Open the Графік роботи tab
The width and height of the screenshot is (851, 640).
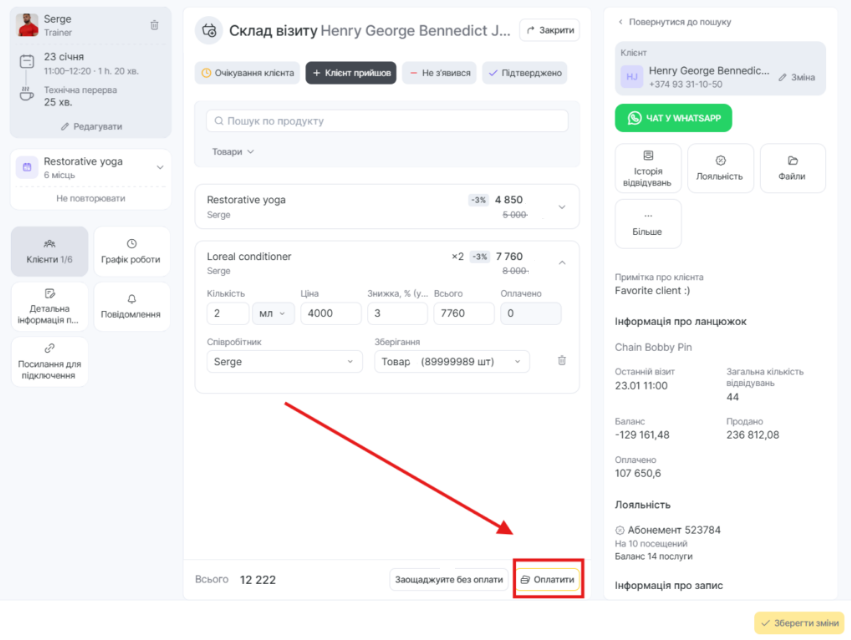click(x=131, y=251)
